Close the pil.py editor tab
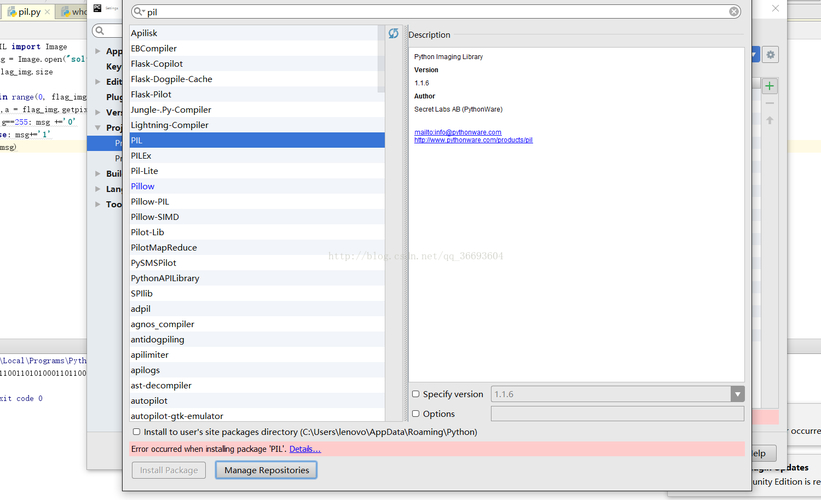The image size is (821, 500). pos(49,12)
